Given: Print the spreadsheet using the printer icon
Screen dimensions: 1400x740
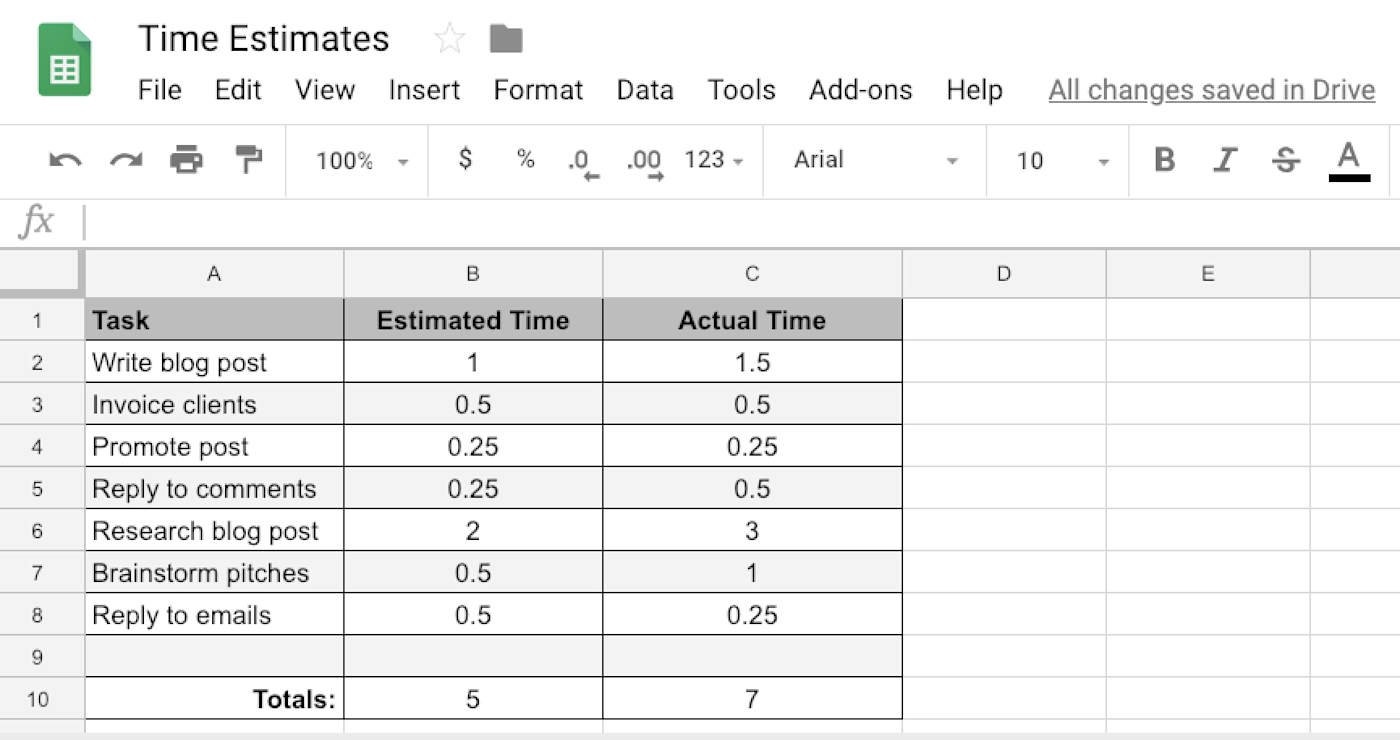Looking at the screenshot, I should tap(186, 160).
